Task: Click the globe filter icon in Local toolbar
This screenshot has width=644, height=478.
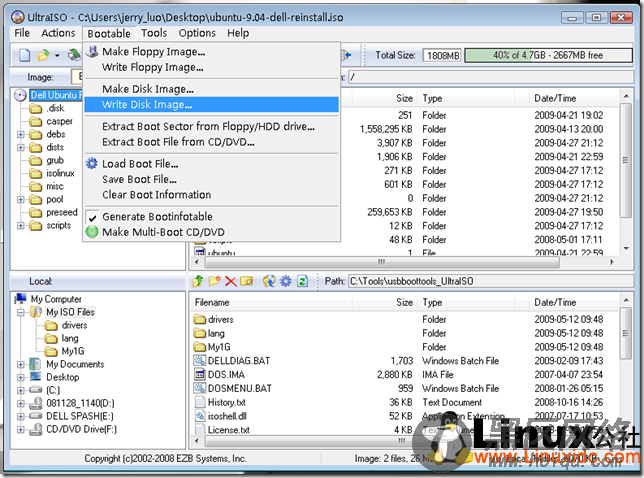Action: pyautogui.click(x=269, y=281)
